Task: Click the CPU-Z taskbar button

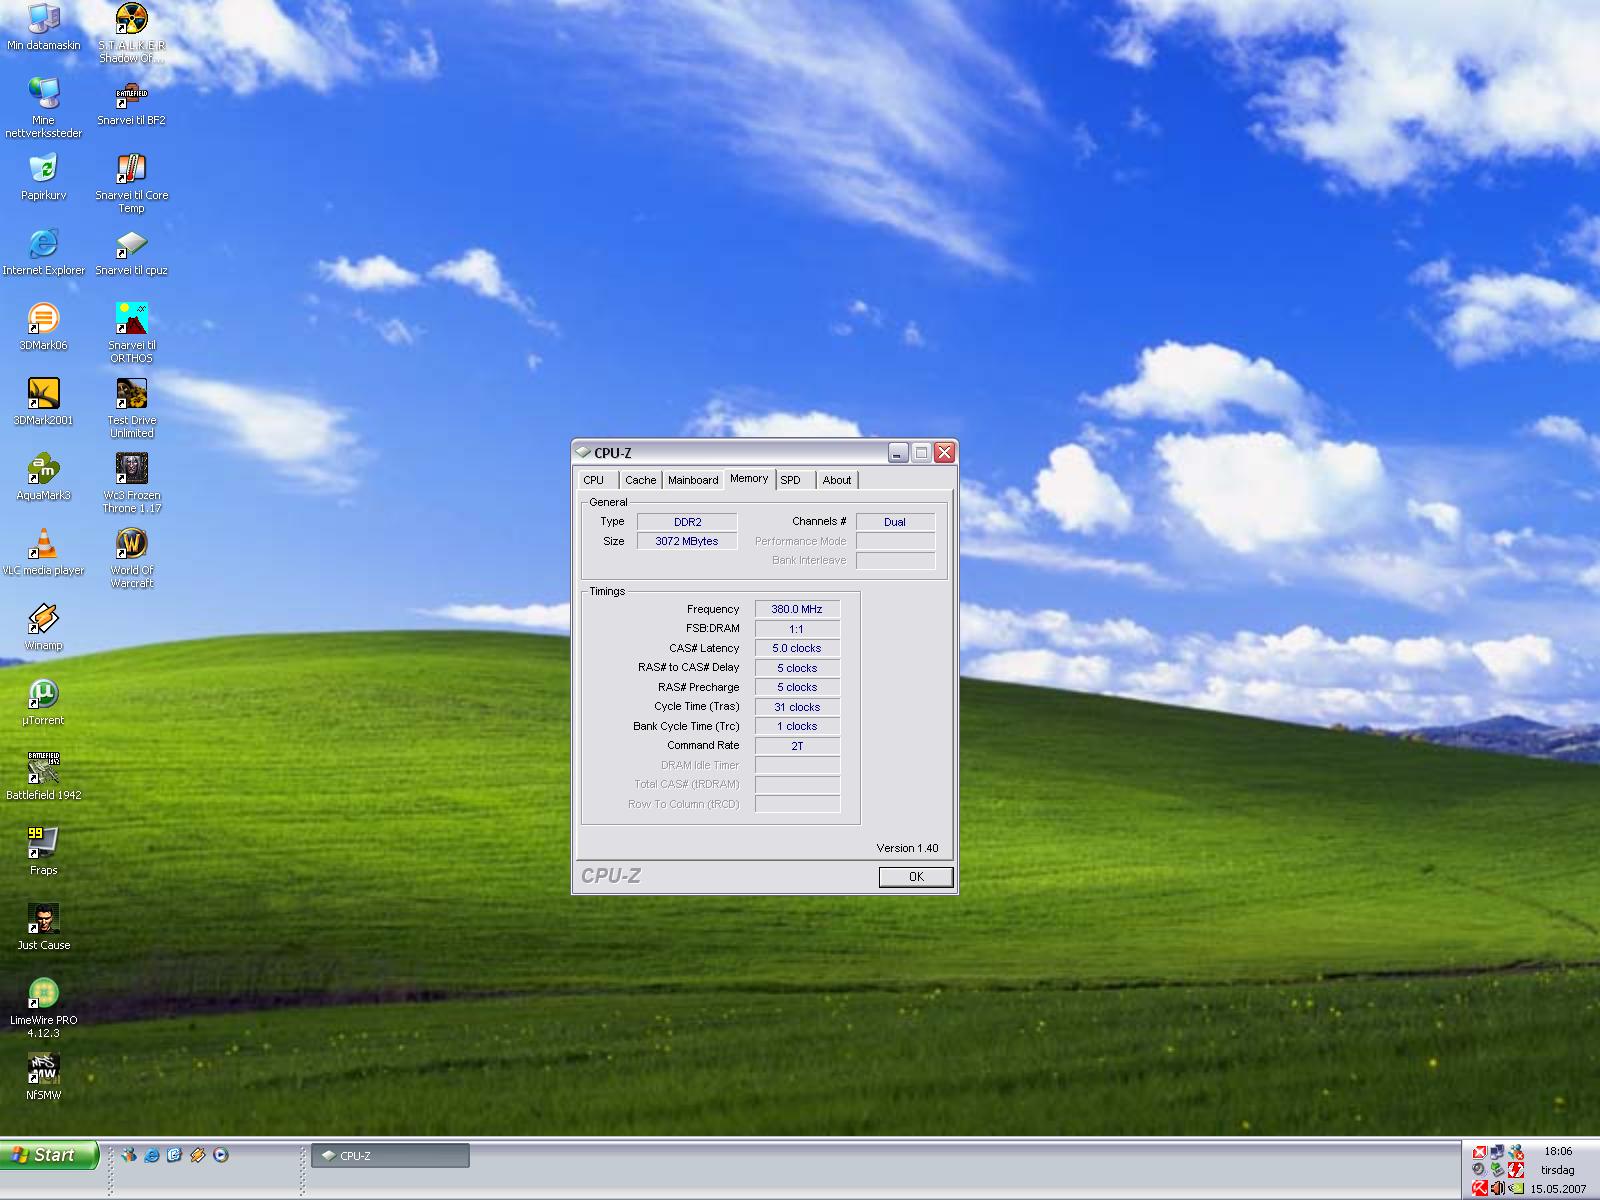Action: [390, 1155]
